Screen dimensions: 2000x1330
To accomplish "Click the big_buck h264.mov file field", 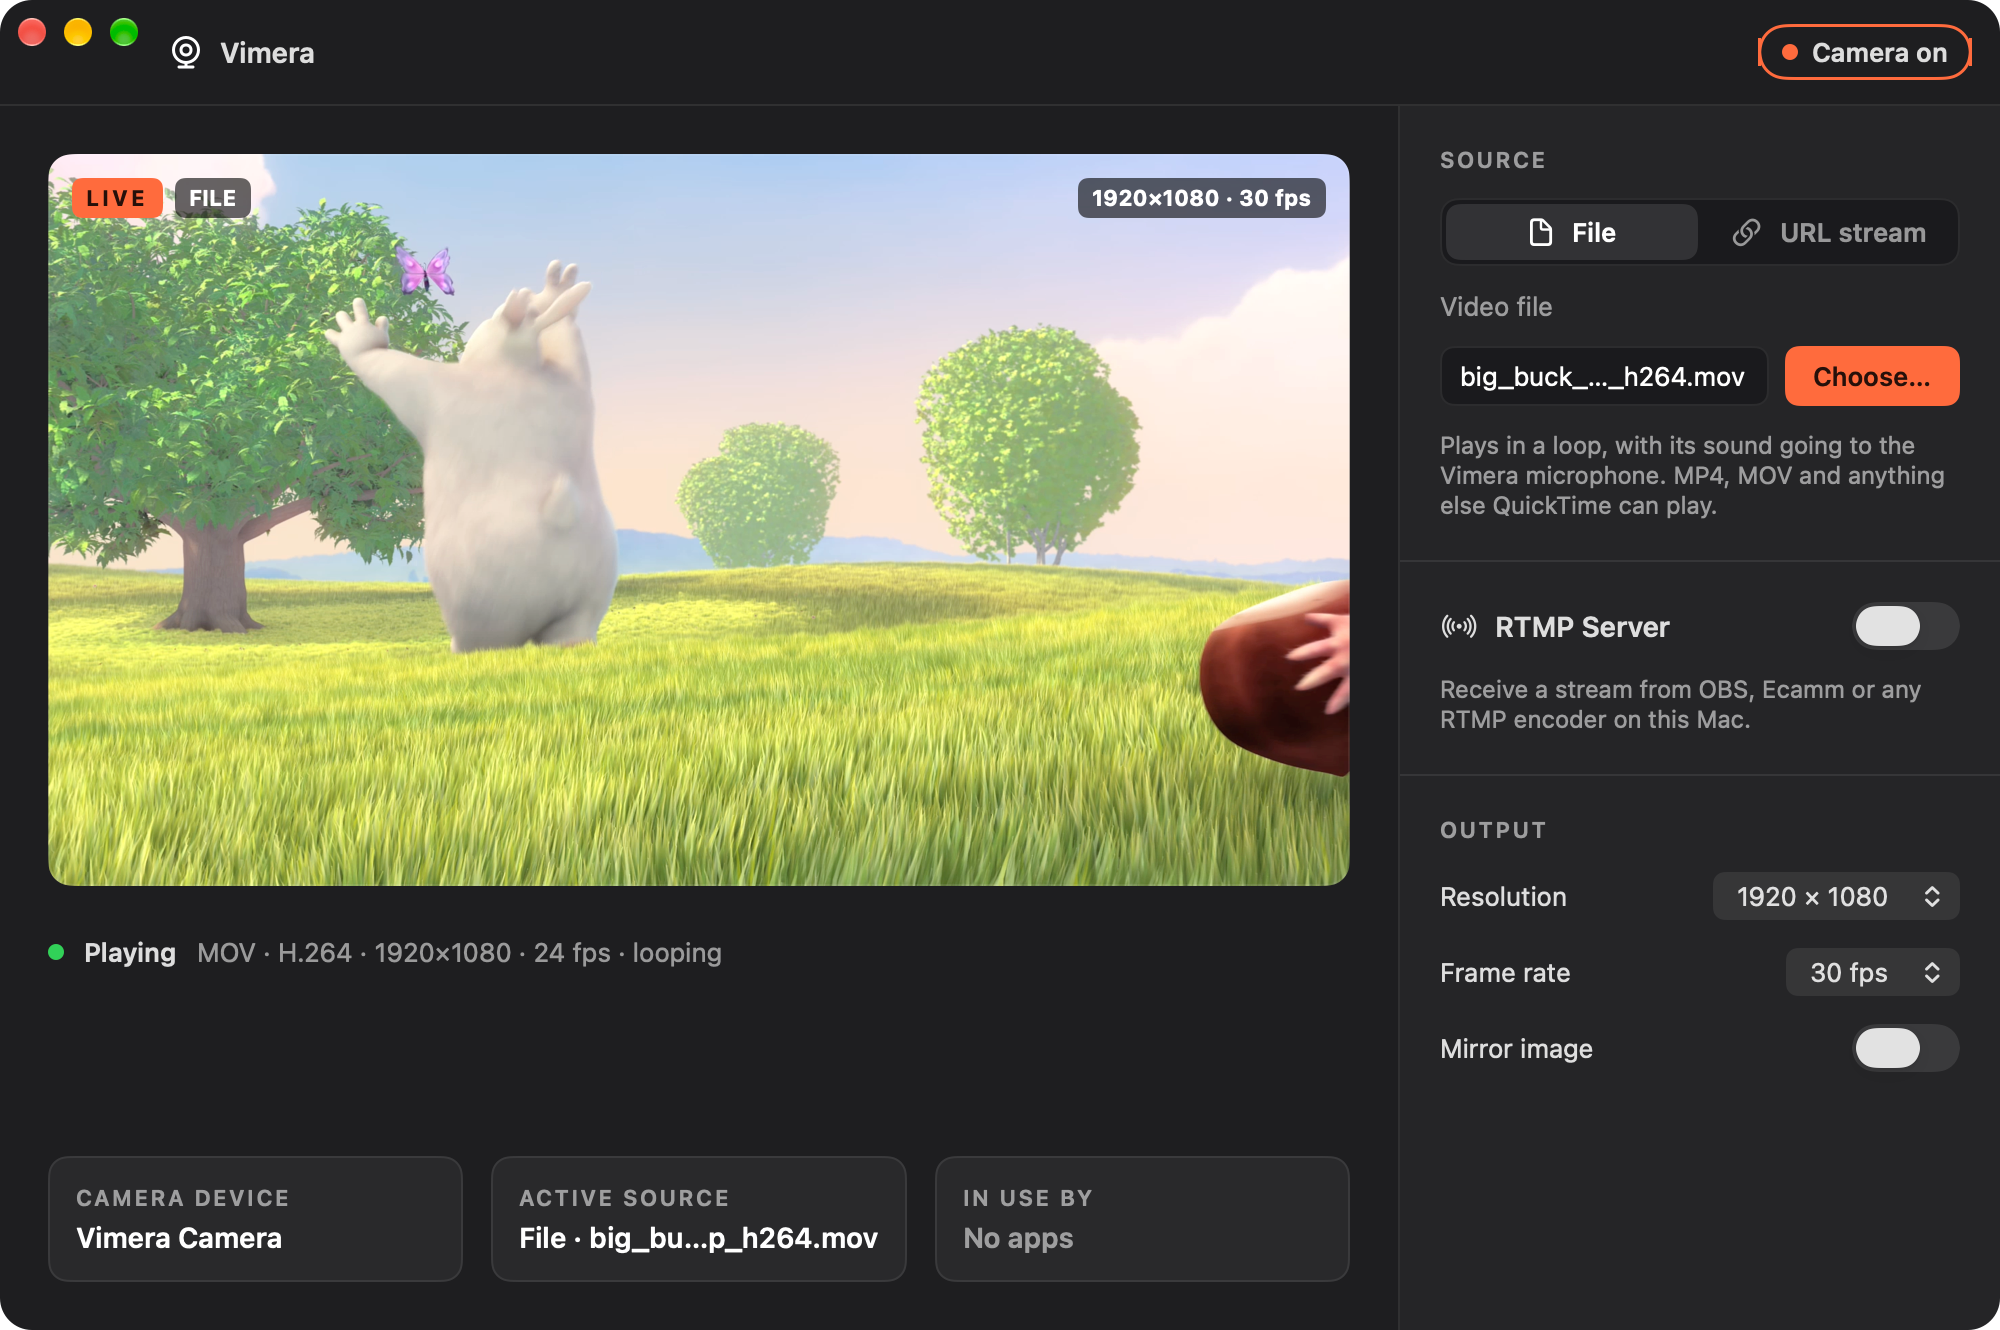I will click(x=1604, y=376).
